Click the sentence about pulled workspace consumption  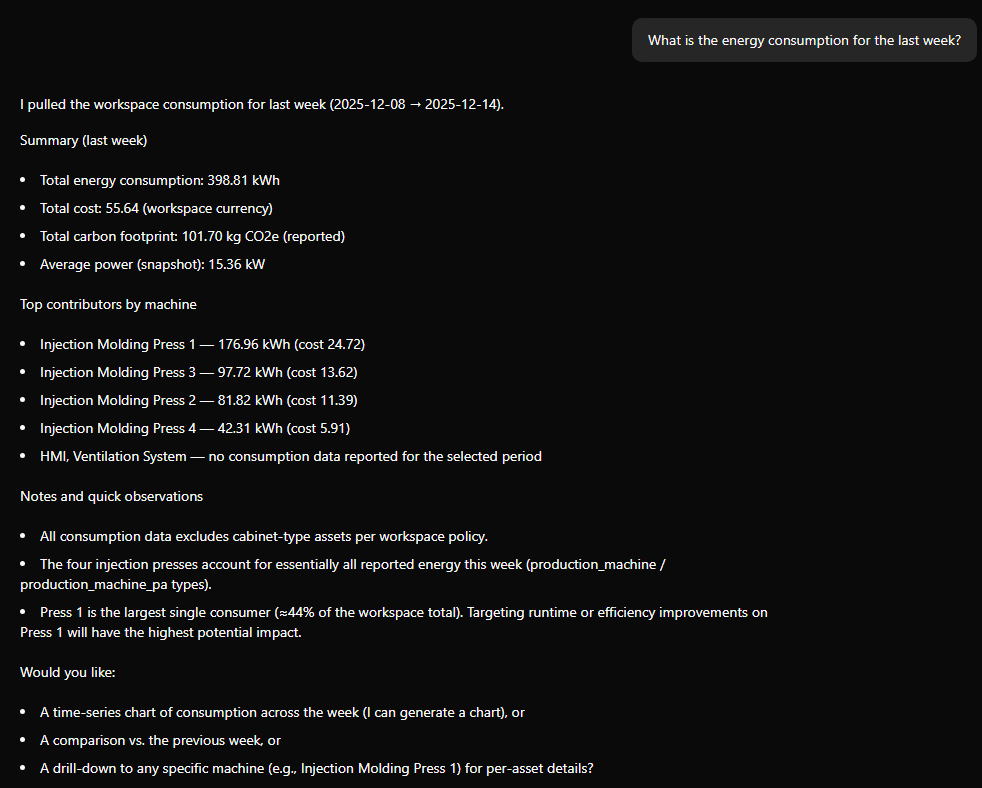[262, 104]
